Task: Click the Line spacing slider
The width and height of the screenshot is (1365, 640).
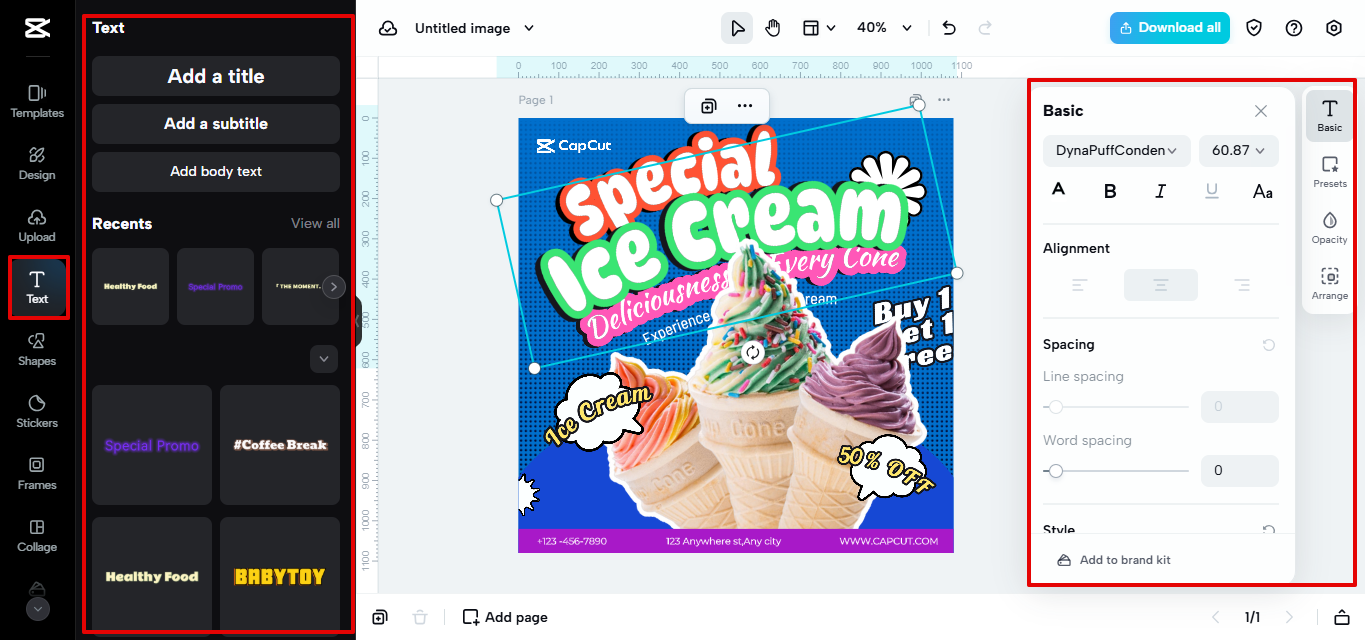Action: point(1116,407)
